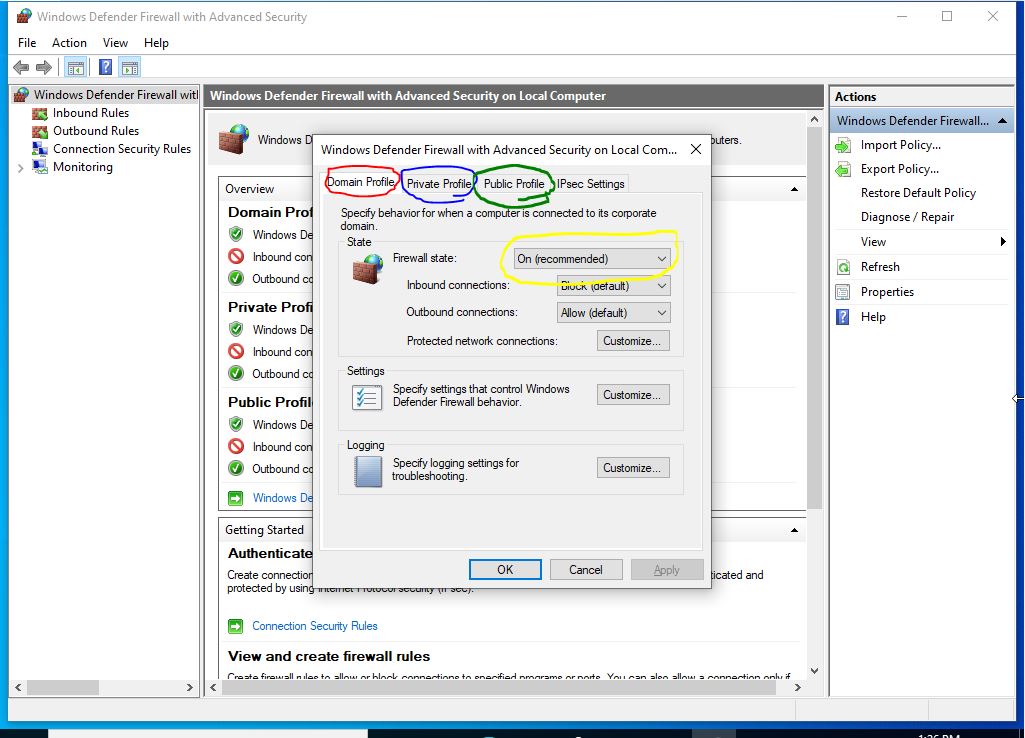Click the Help icon in Actions pane
Viewport: 1025px width, 738px height.
(843, 317)
